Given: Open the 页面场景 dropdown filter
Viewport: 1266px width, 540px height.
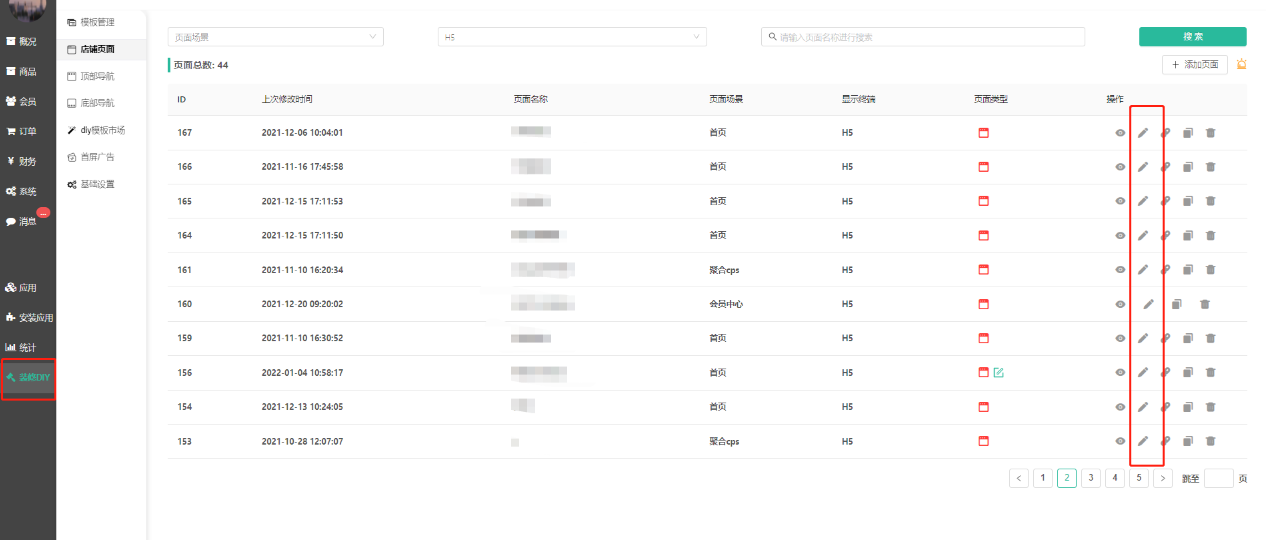Looking at the screenshot, I should [x=275, y=37].
